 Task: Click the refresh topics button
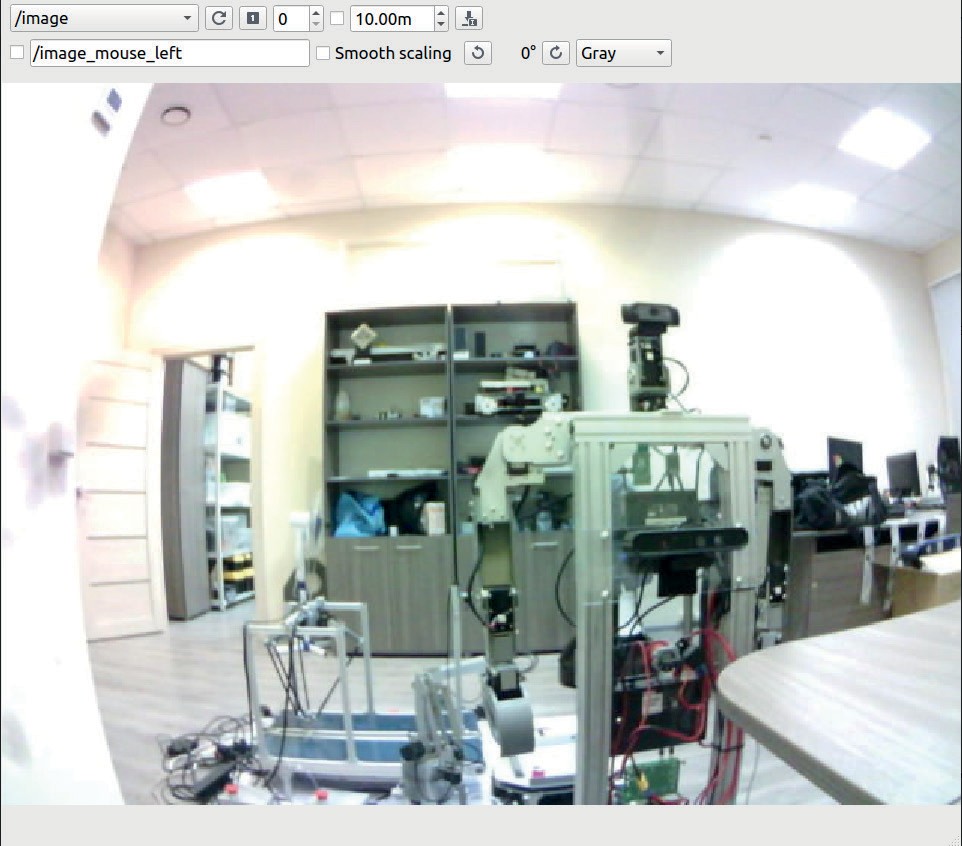(x=217, y=19)
